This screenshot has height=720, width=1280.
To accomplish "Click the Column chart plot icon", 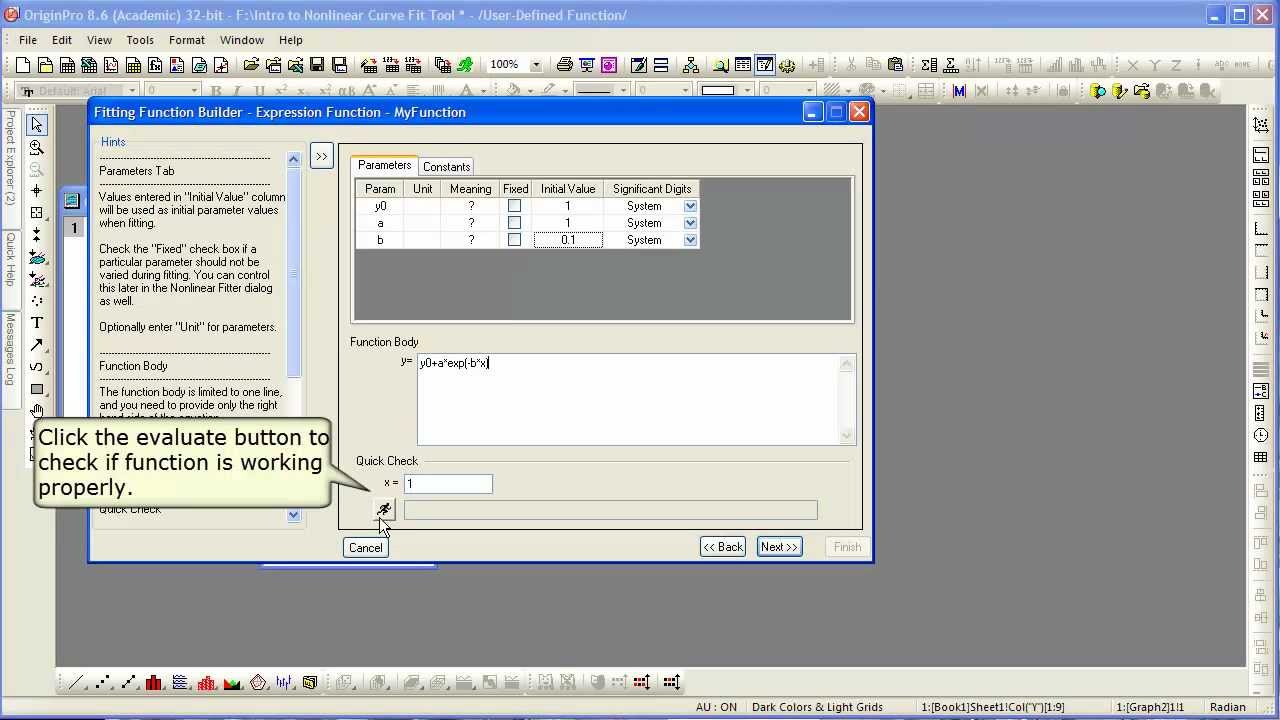I will click(154, 683).
